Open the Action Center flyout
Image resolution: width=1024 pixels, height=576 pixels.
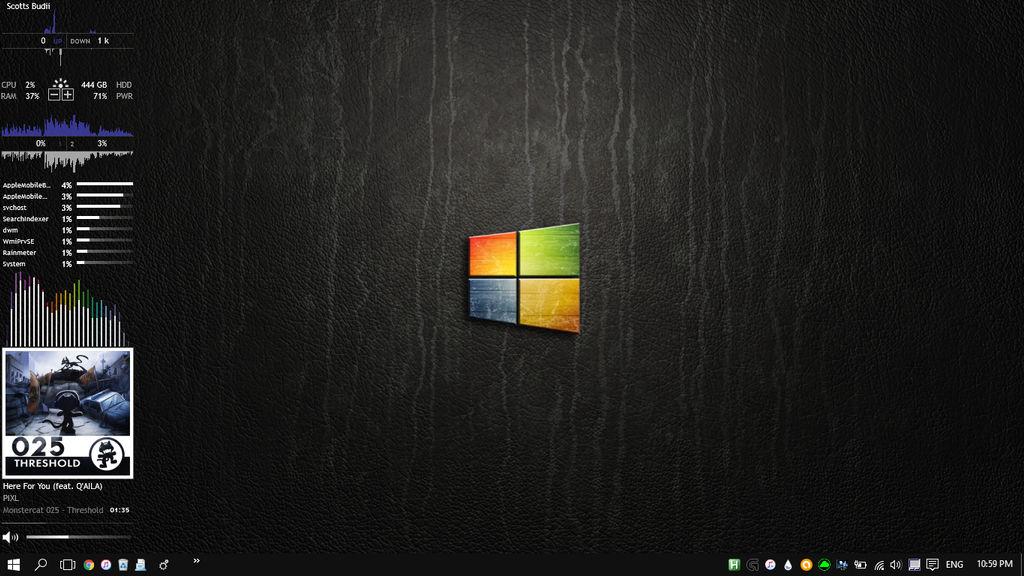(x=933, y=565)
